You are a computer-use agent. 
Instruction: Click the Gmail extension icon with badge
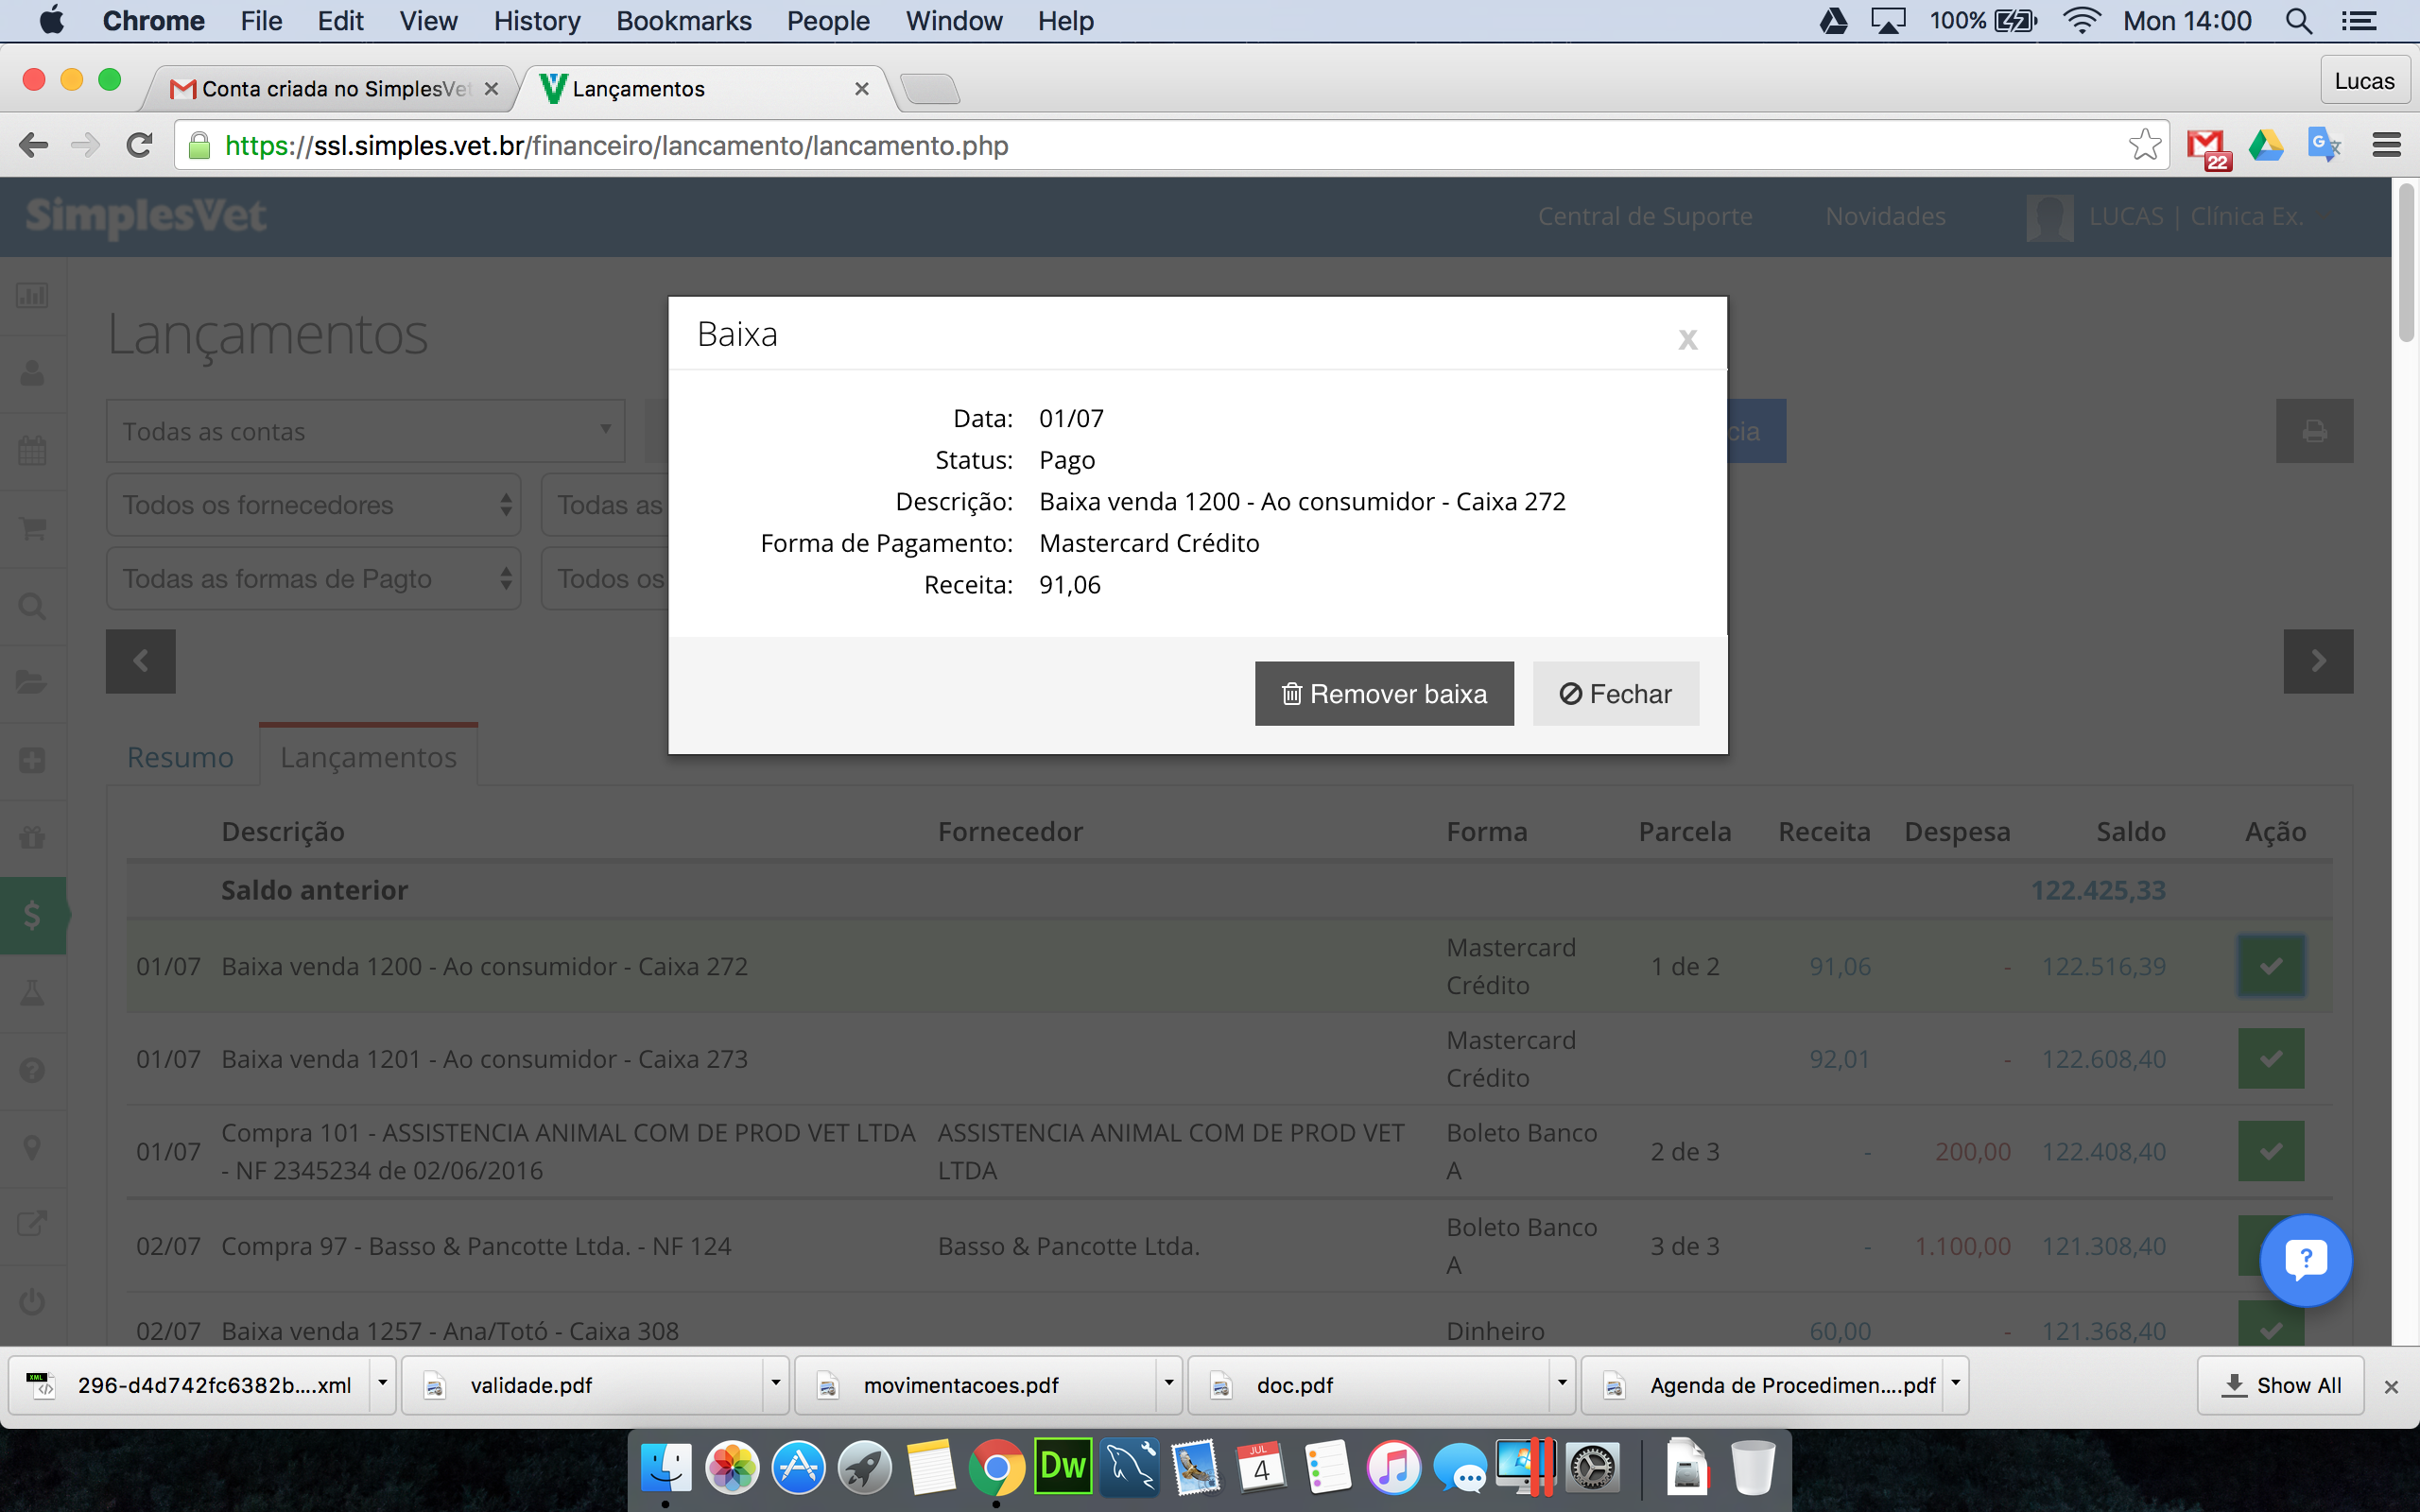(2208, 147)
